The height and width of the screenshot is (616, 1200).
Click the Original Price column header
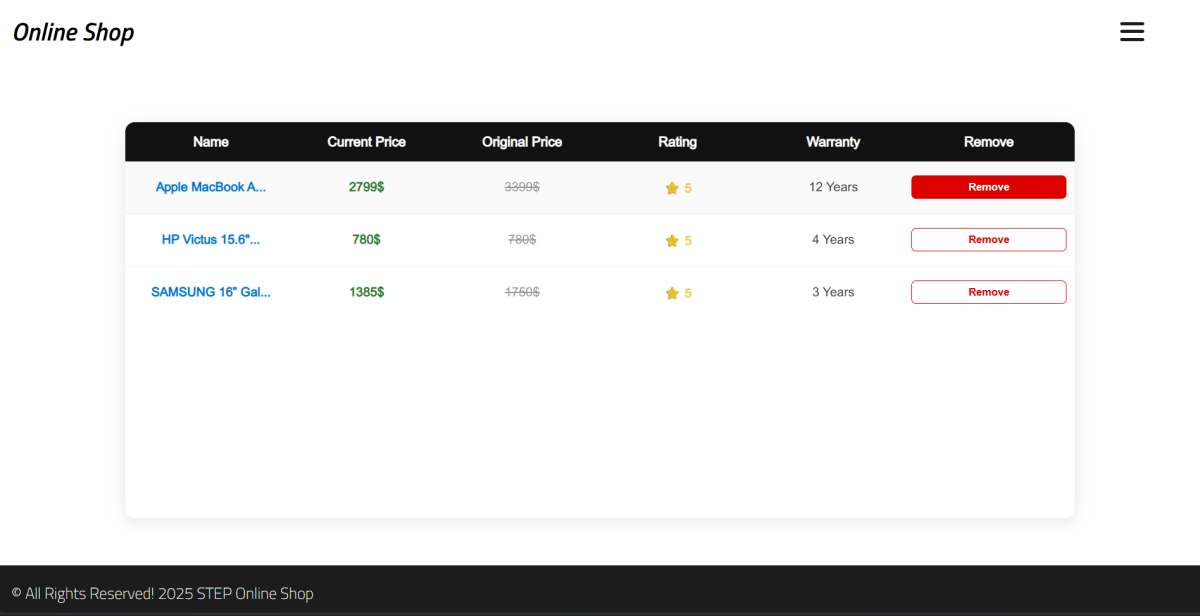(x=522, y=142)
